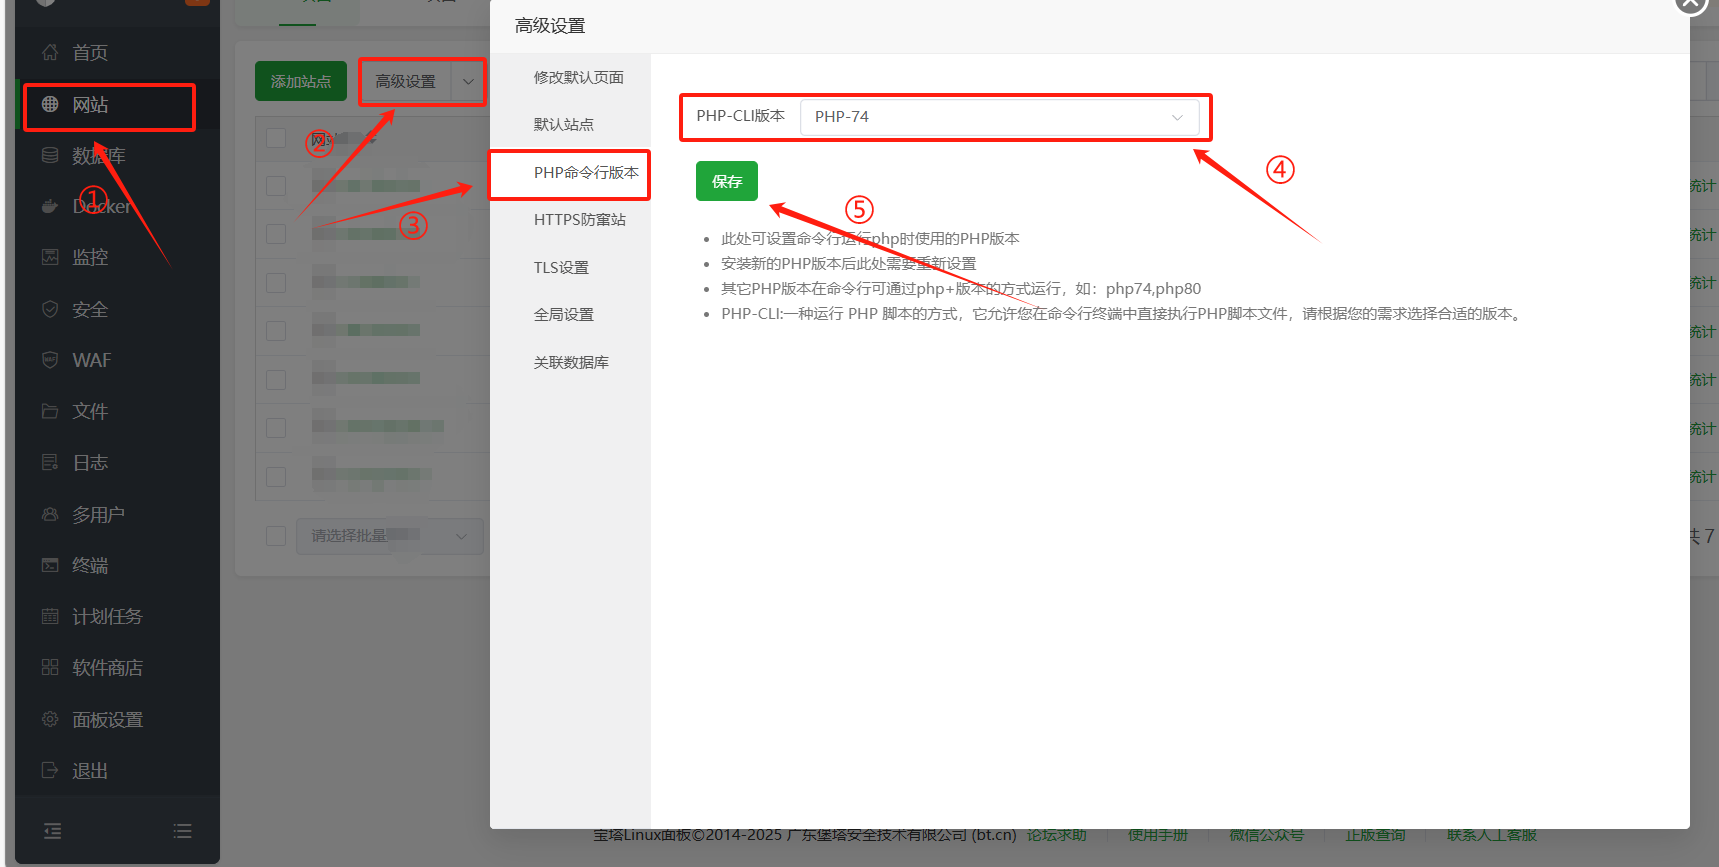Select the PHP命令行版本 tab
This screenshot has width=1719, height=867.
(x=585, y=173)
